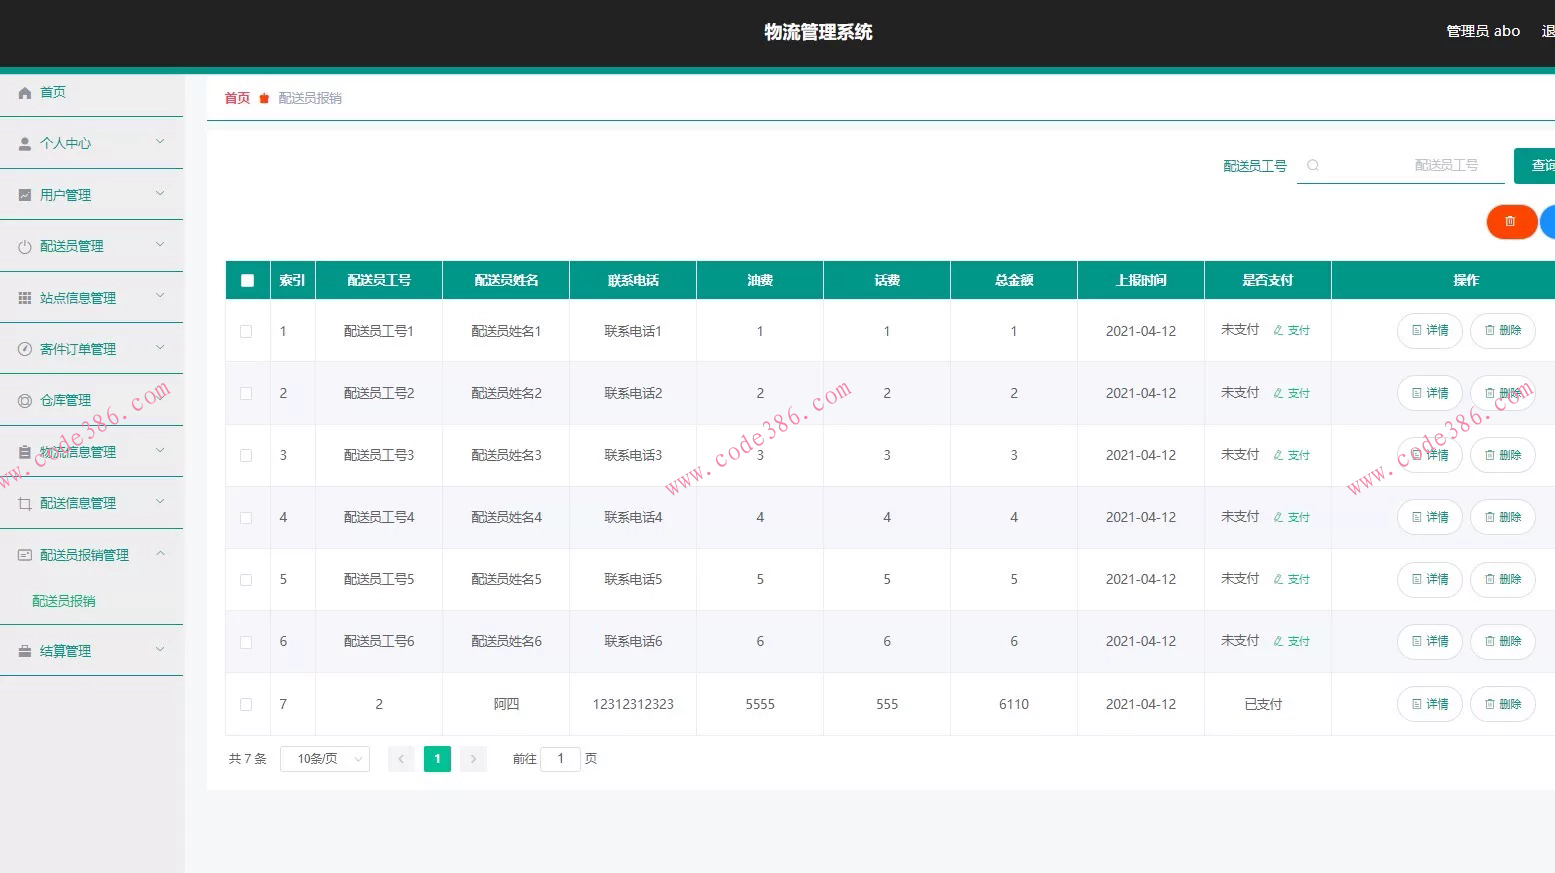Click the 删除 button in row 5

tap(1502, 579)
